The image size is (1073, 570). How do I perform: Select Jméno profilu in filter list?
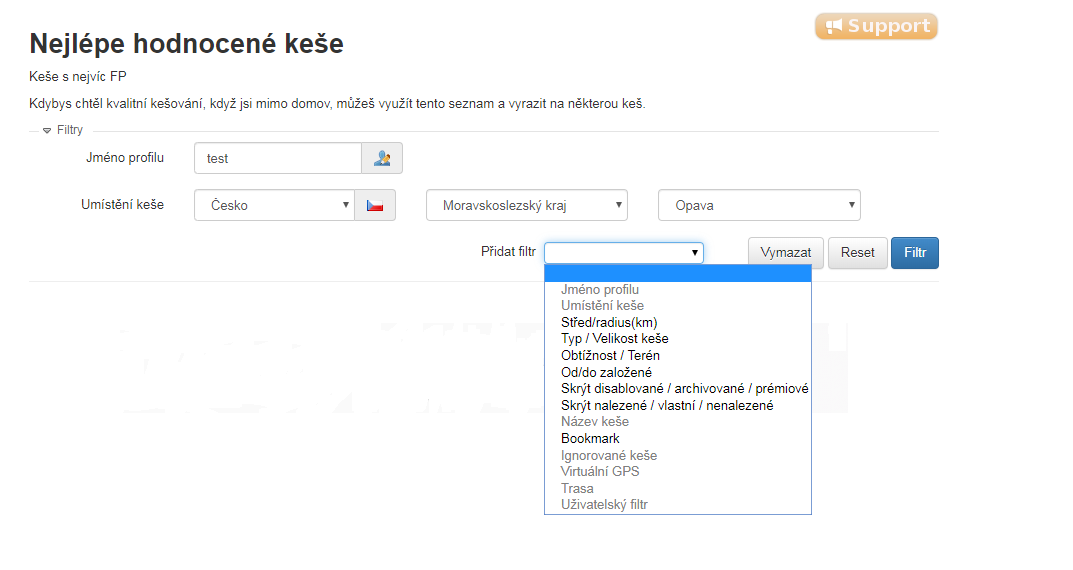tap(677, 289)
